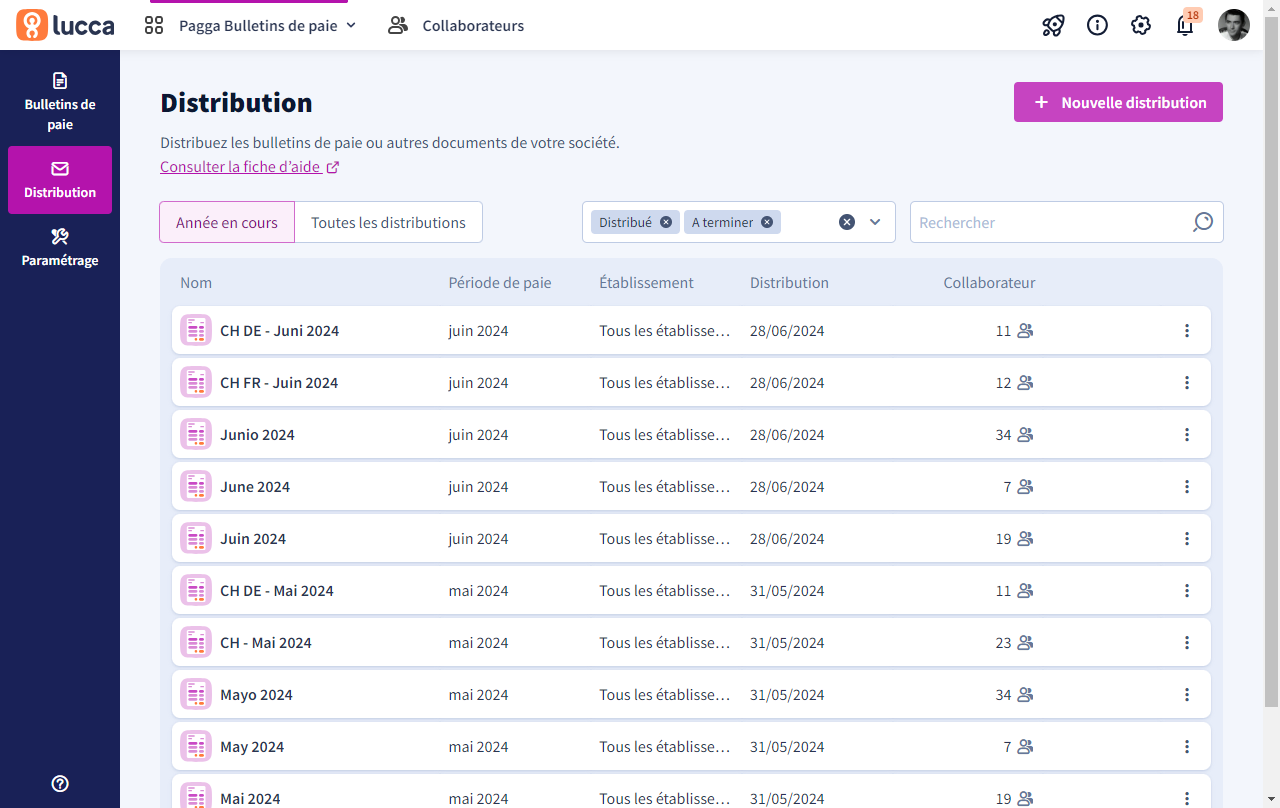Screen dimensions: 1280x808
Task: Remove the Distribué filter chip
Action: [x=666, y=222]
